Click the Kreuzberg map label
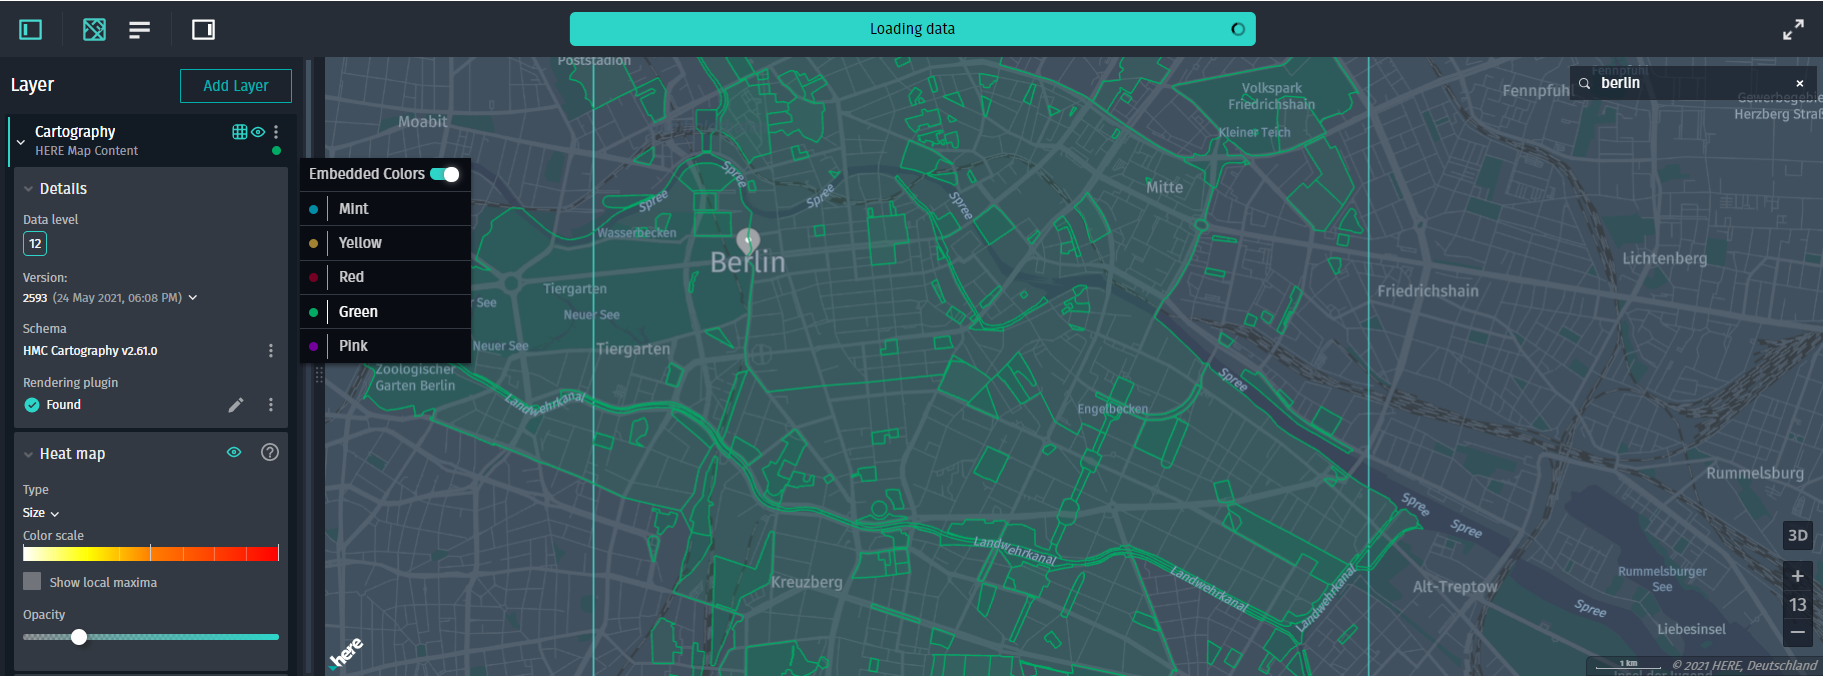Screen dimensions: 1823x676 pyautogui.click(x=806, y=582)
